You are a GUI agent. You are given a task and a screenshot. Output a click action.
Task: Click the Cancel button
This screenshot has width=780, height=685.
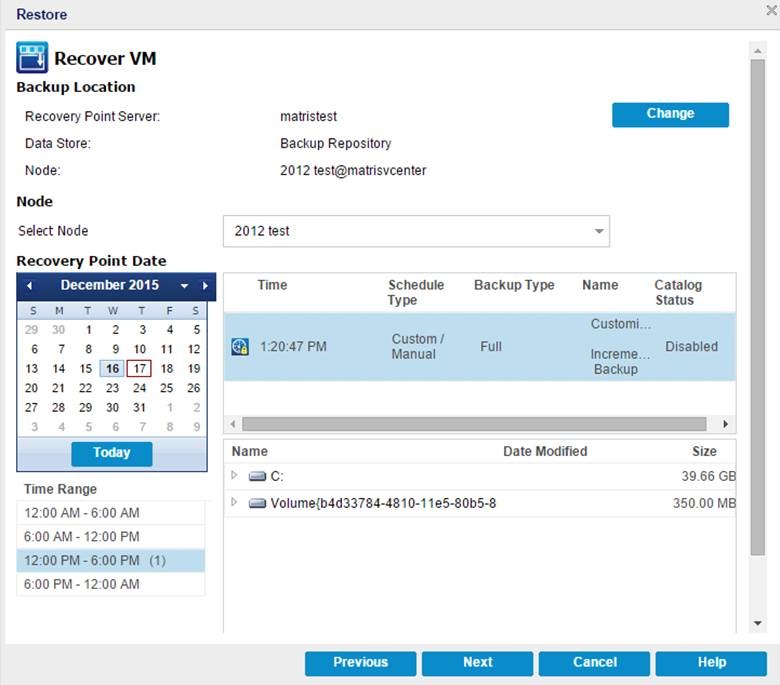594,664
